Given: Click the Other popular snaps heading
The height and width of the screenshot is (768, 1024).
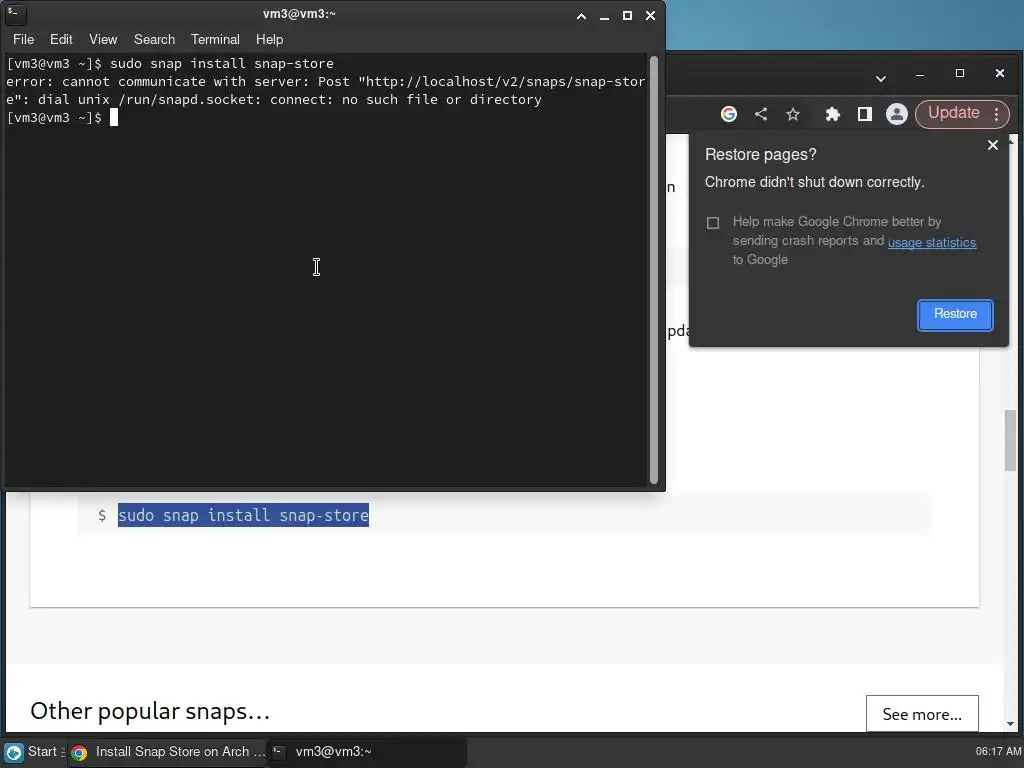Looking at the screenshot, I should click(150, 711).
